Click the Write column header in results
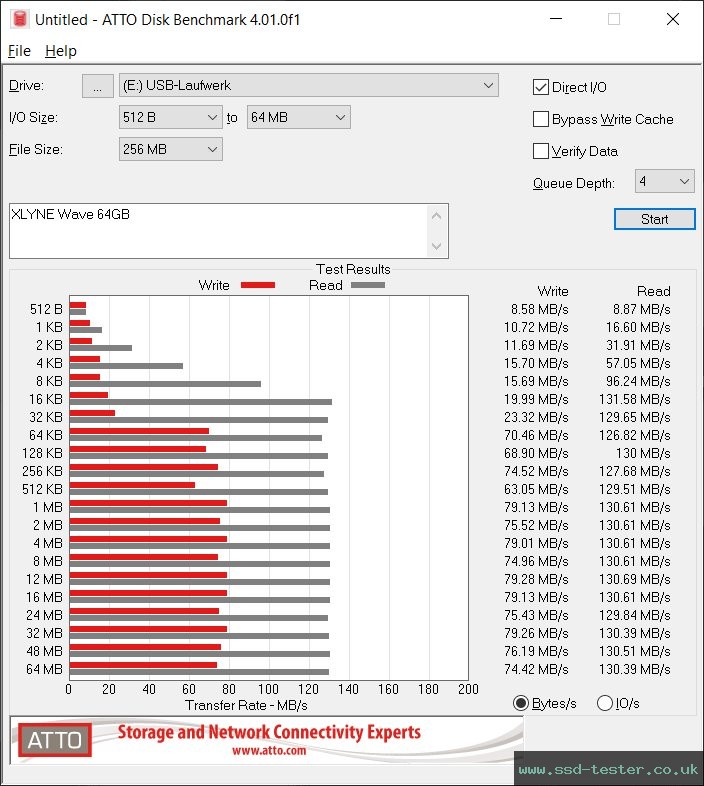 (553, 291)
